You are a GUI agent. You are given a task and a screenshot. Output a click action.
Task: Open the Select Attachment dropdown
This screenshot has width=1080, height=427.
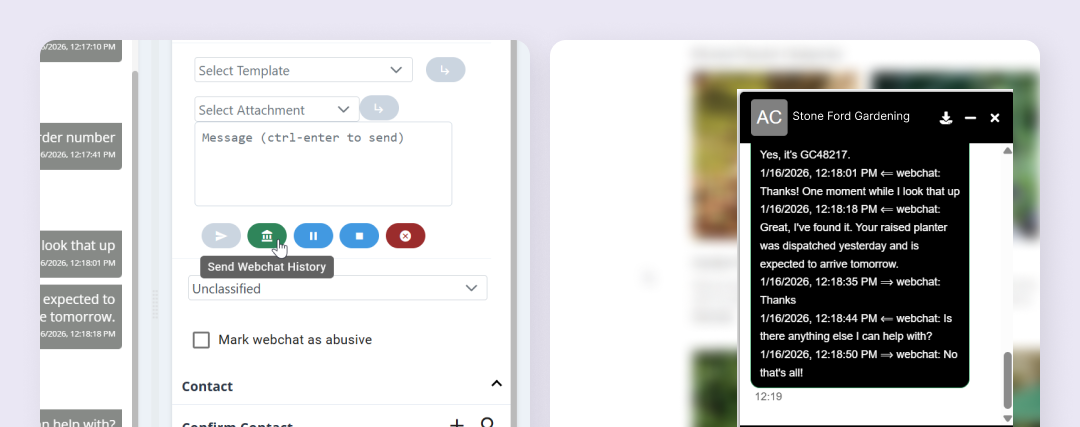277,110
